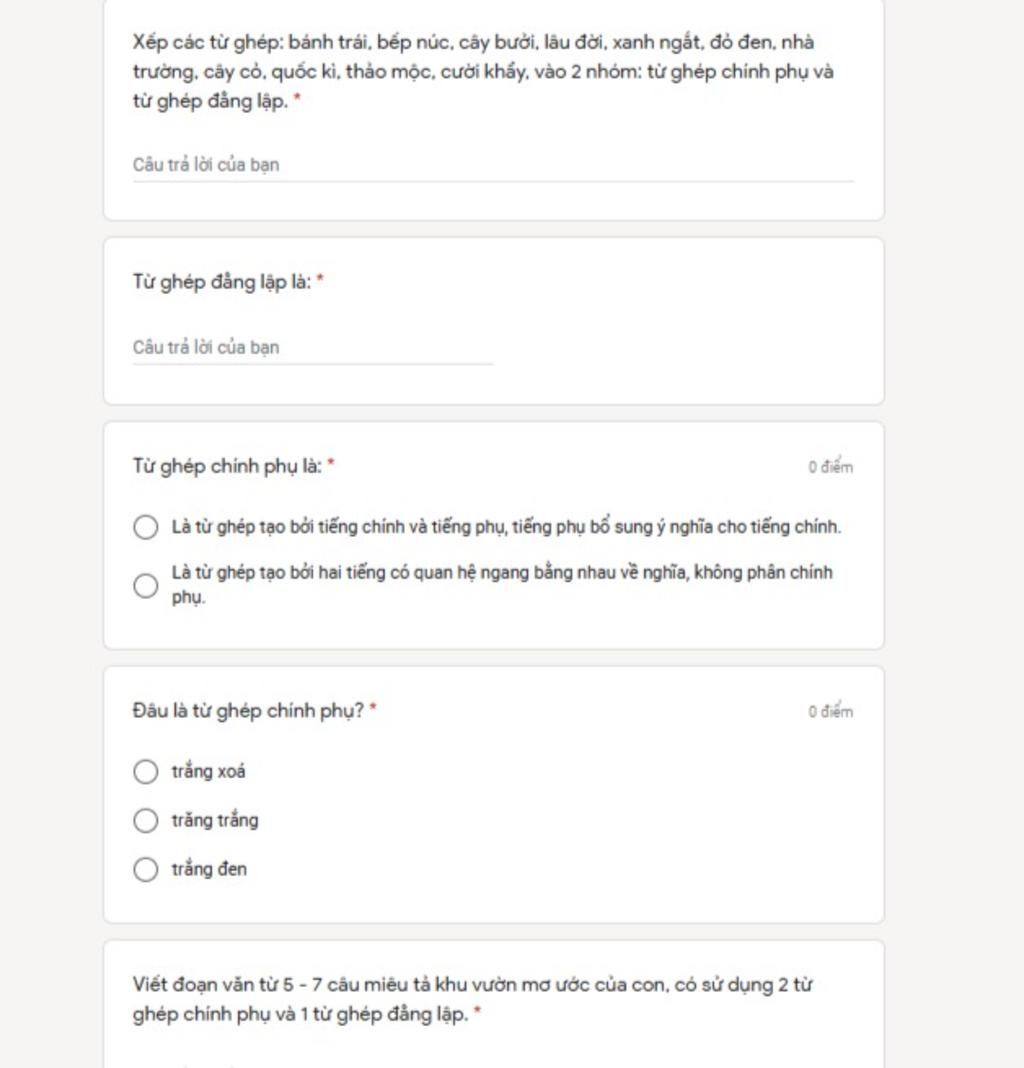
Task: Click the required asterisk after 'Từ ghép đẳng lập là:'
Action: click(x=320, y=279)
